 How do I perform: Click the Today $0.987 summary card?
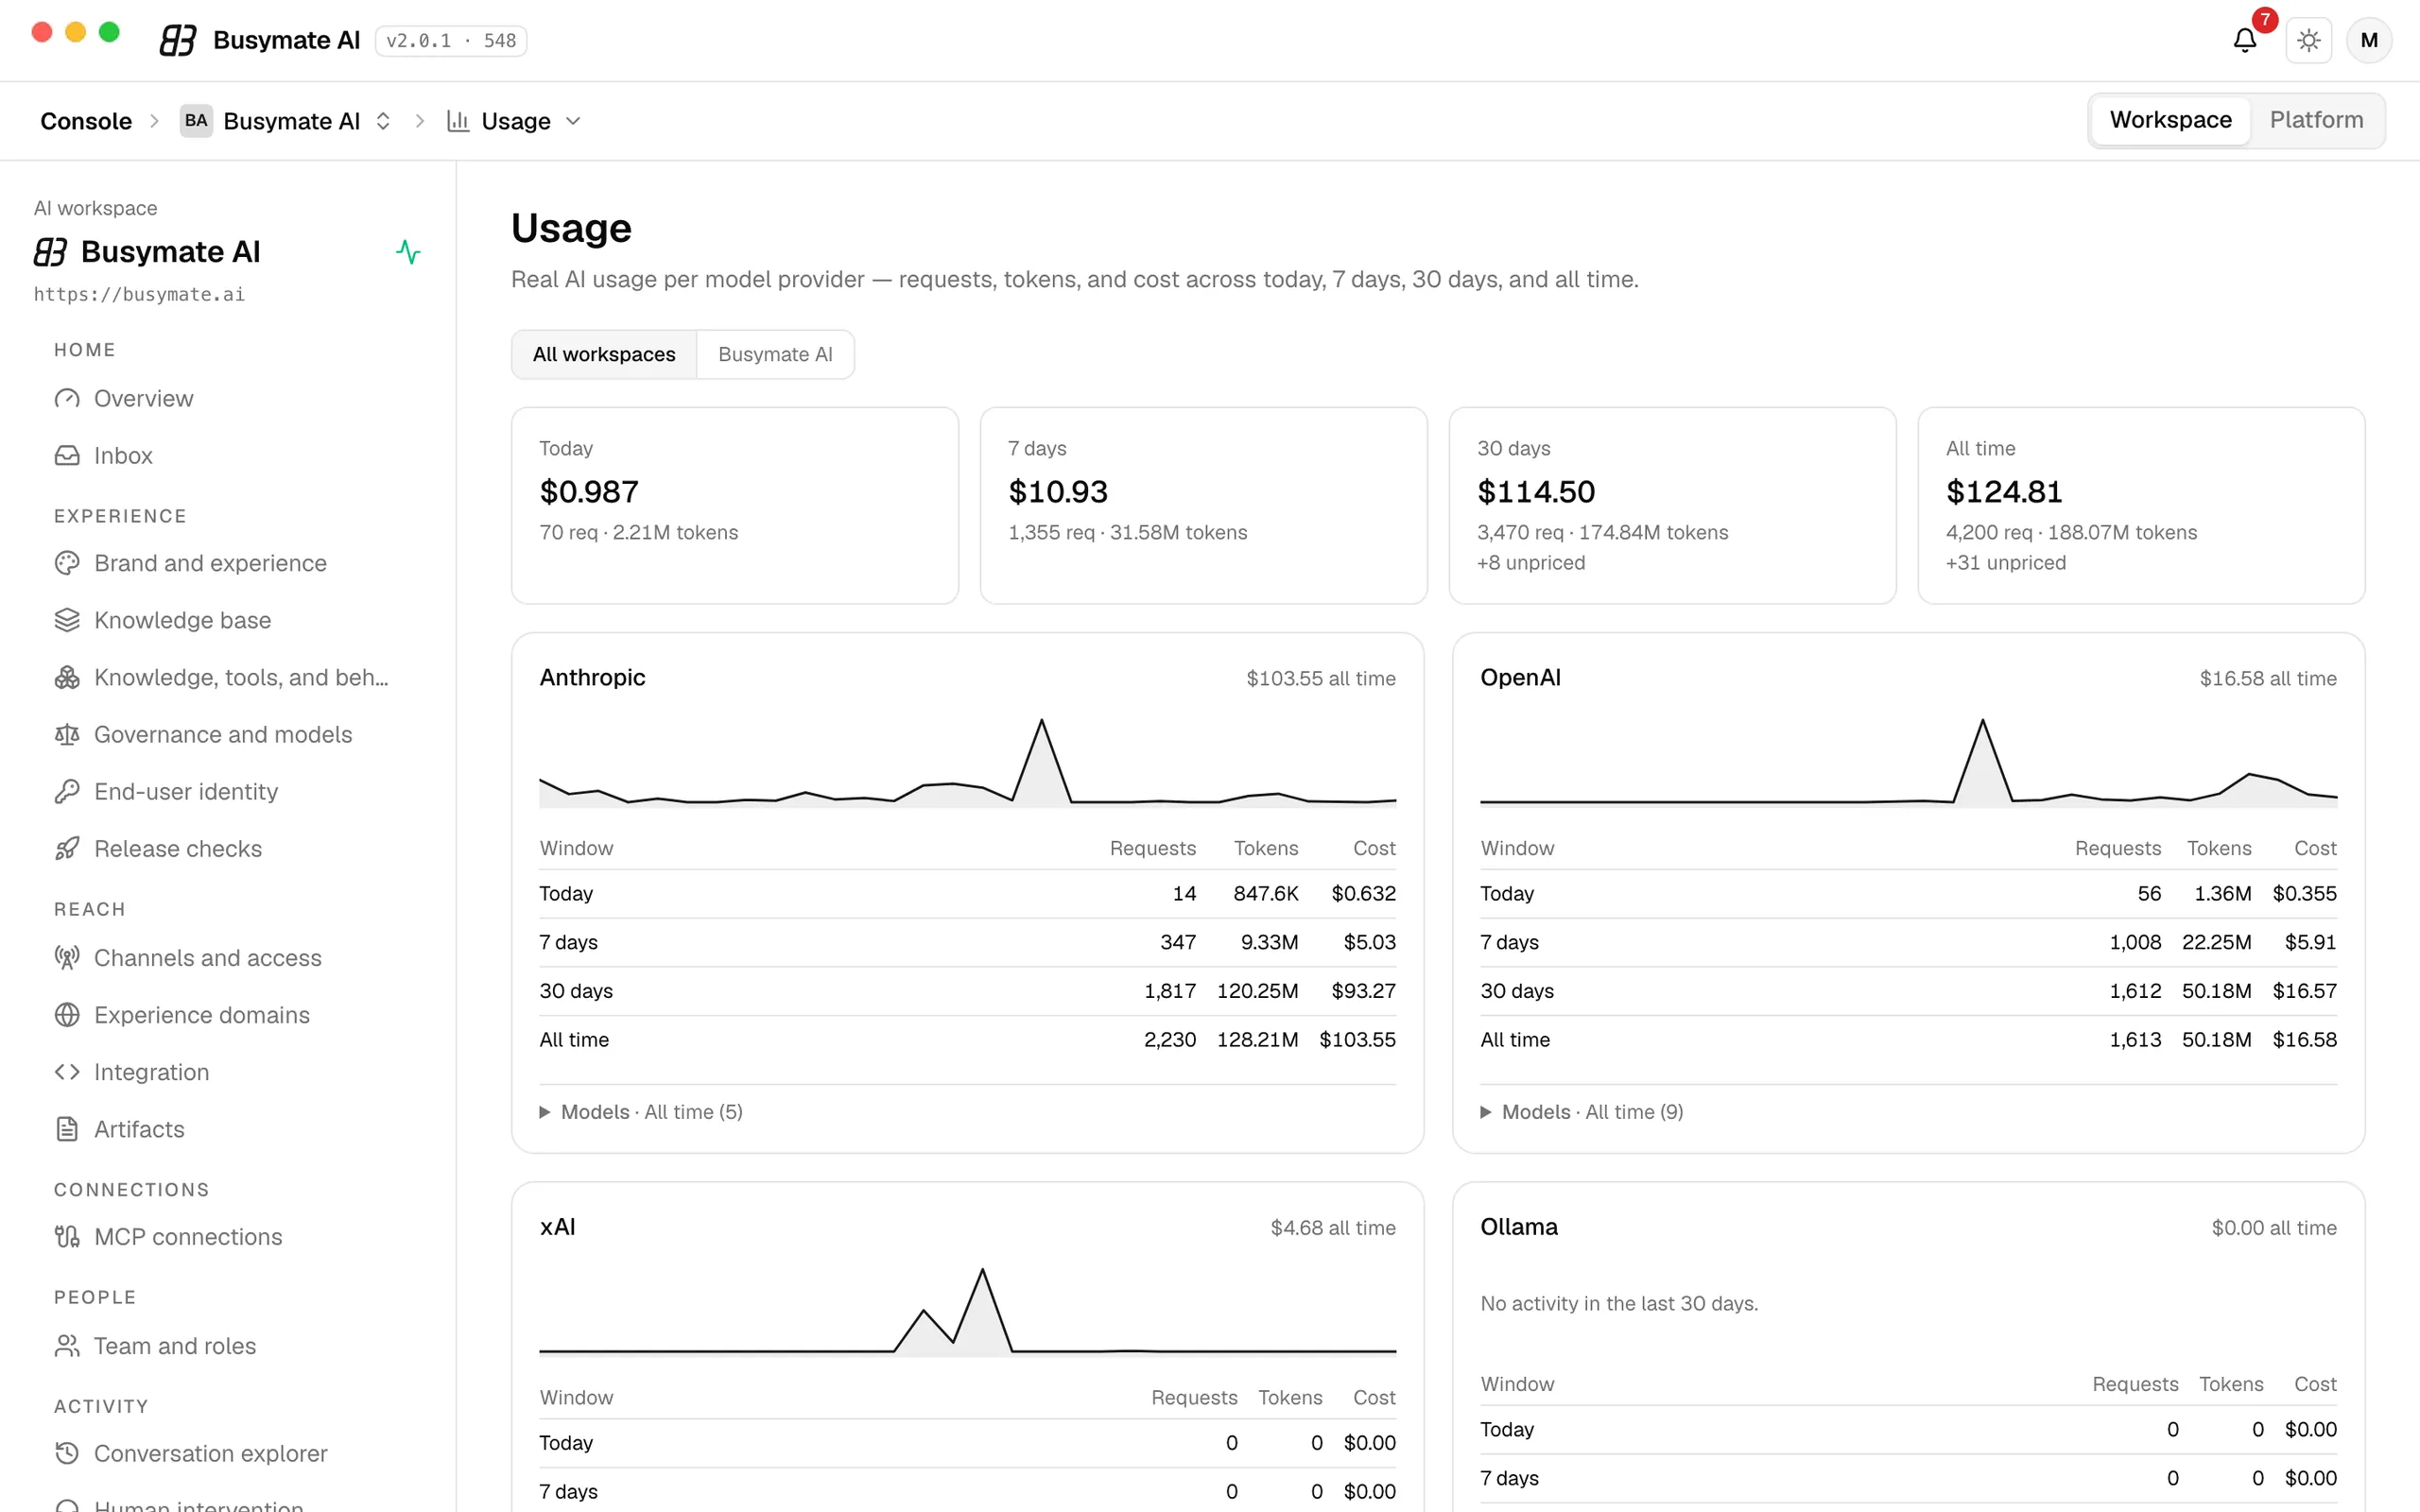click(735, 505)
